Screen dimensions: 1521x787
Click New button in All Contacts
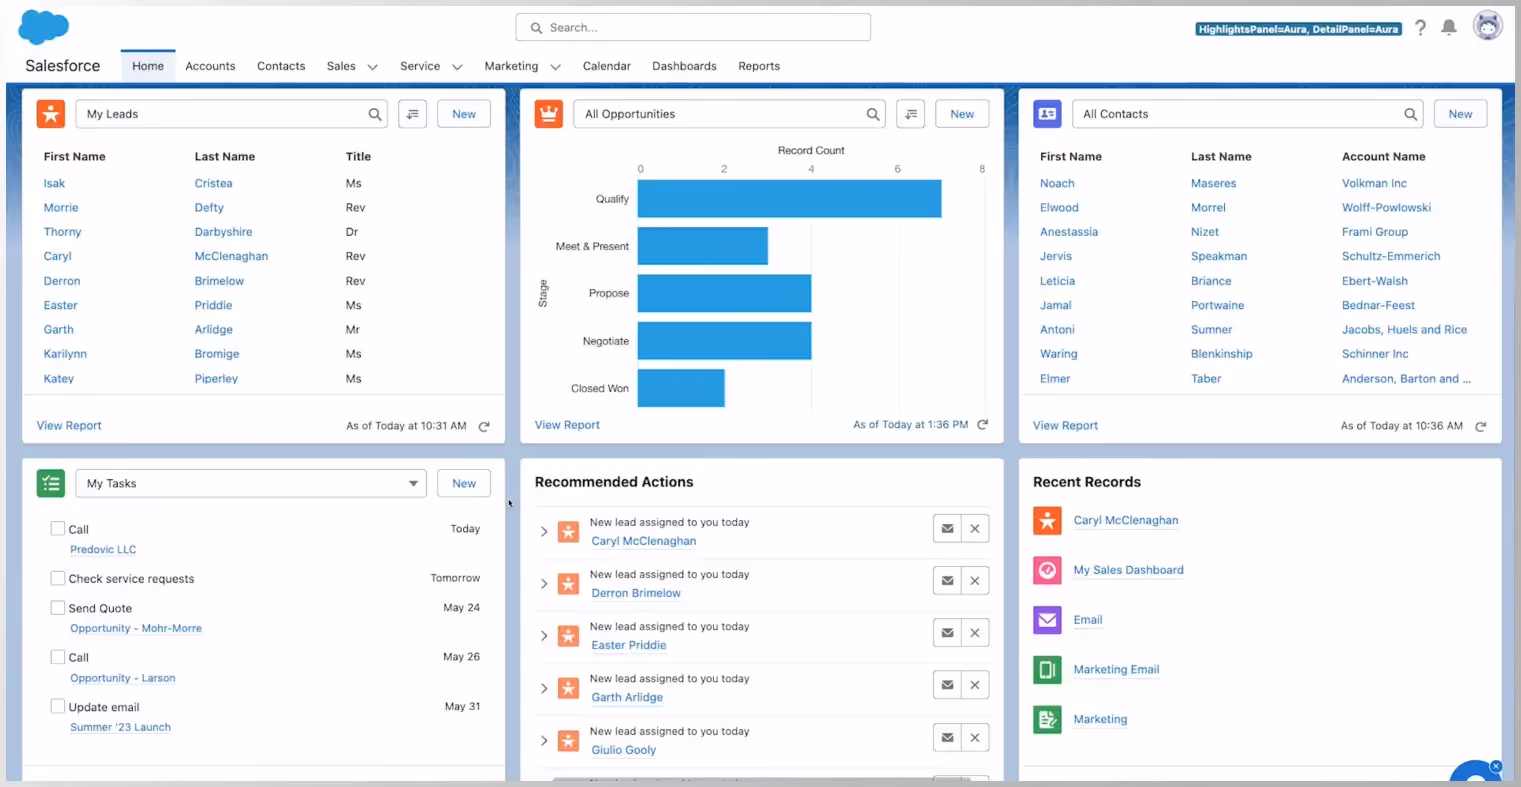[1460, 114]
